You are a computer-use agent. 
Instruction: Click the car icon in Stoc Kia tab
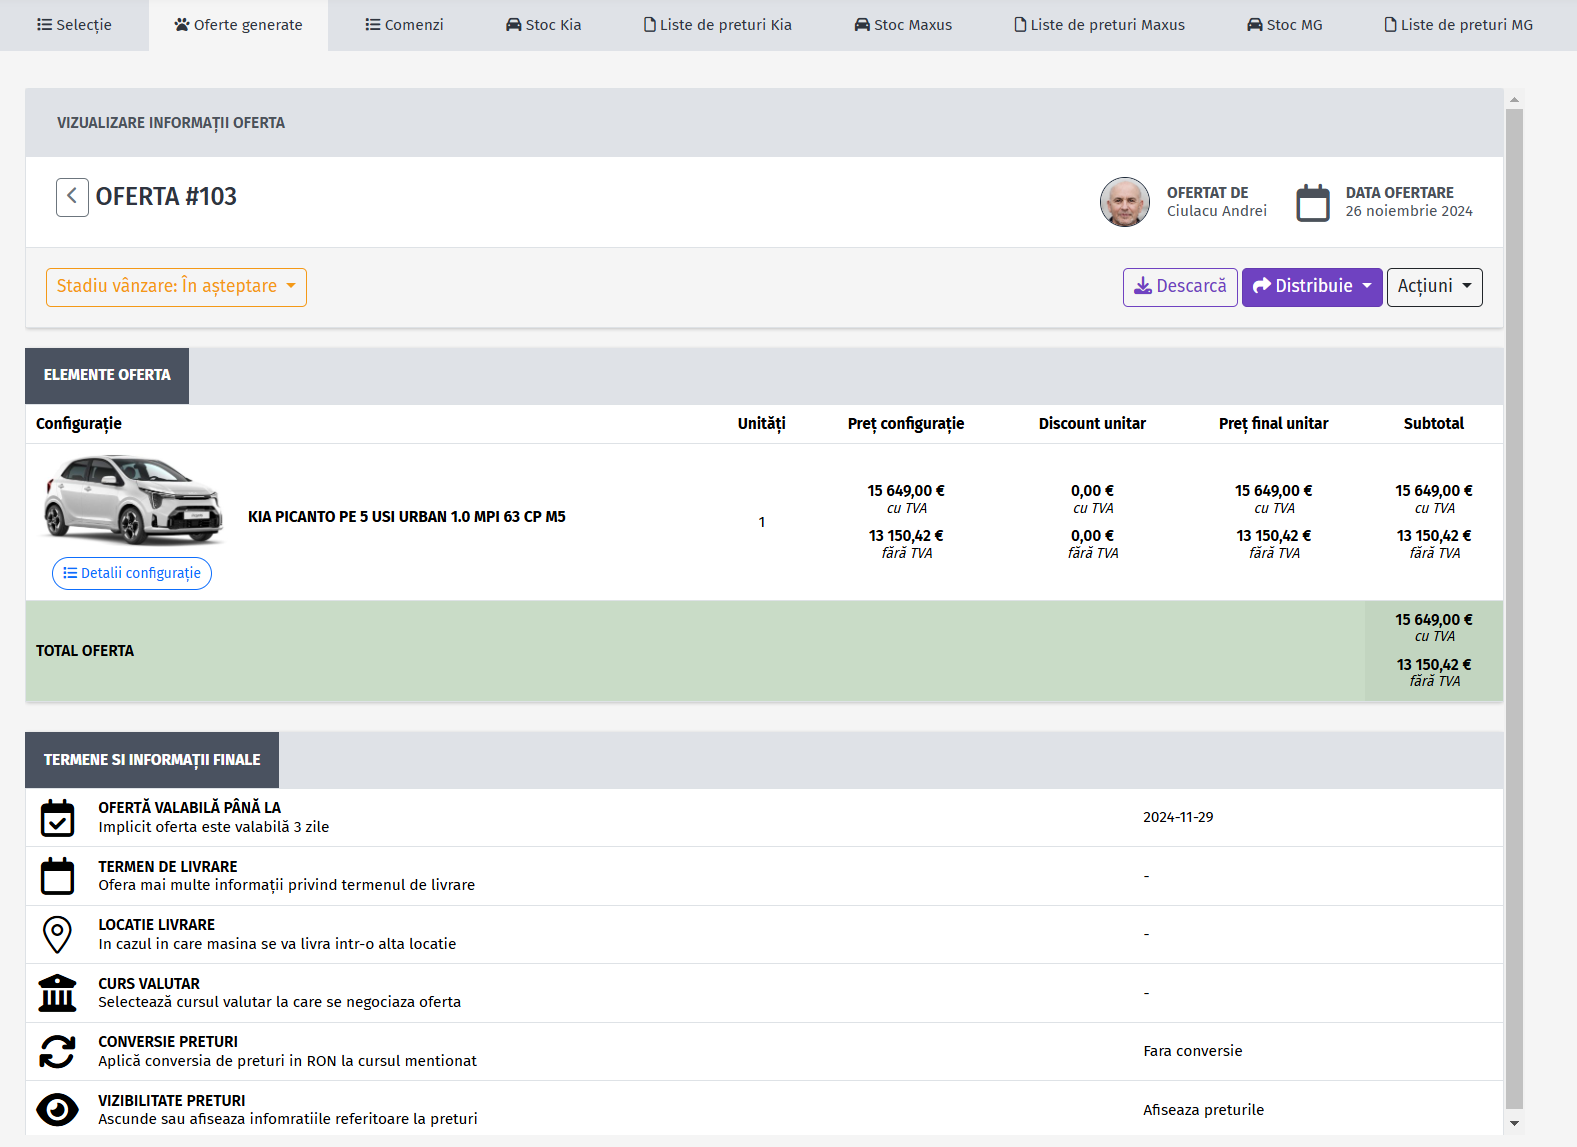point(513,25)
